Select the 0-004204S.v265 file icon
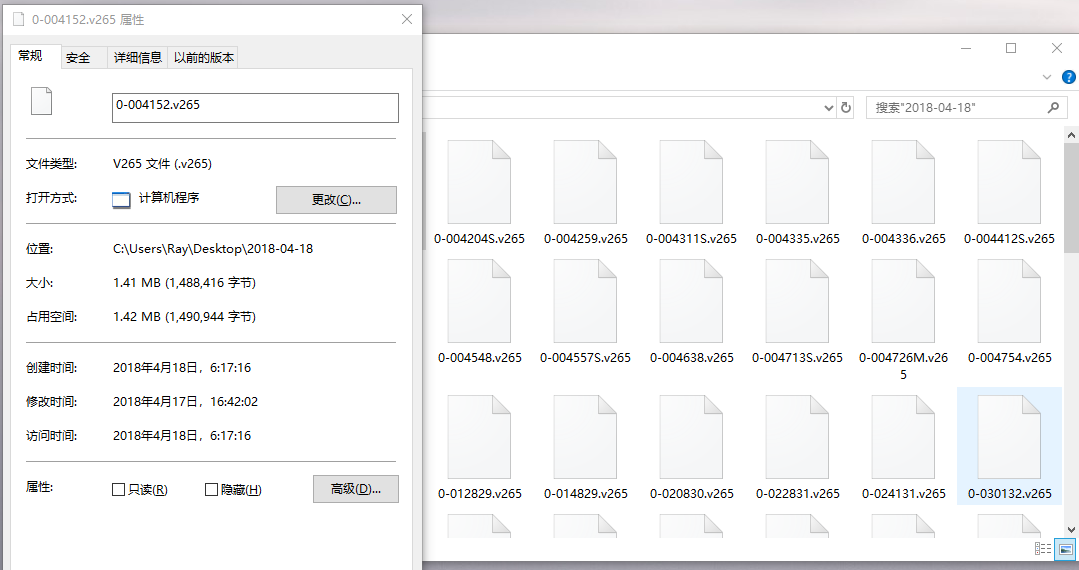This screenshot has width=1079, height=570. [x=479, y=183]
